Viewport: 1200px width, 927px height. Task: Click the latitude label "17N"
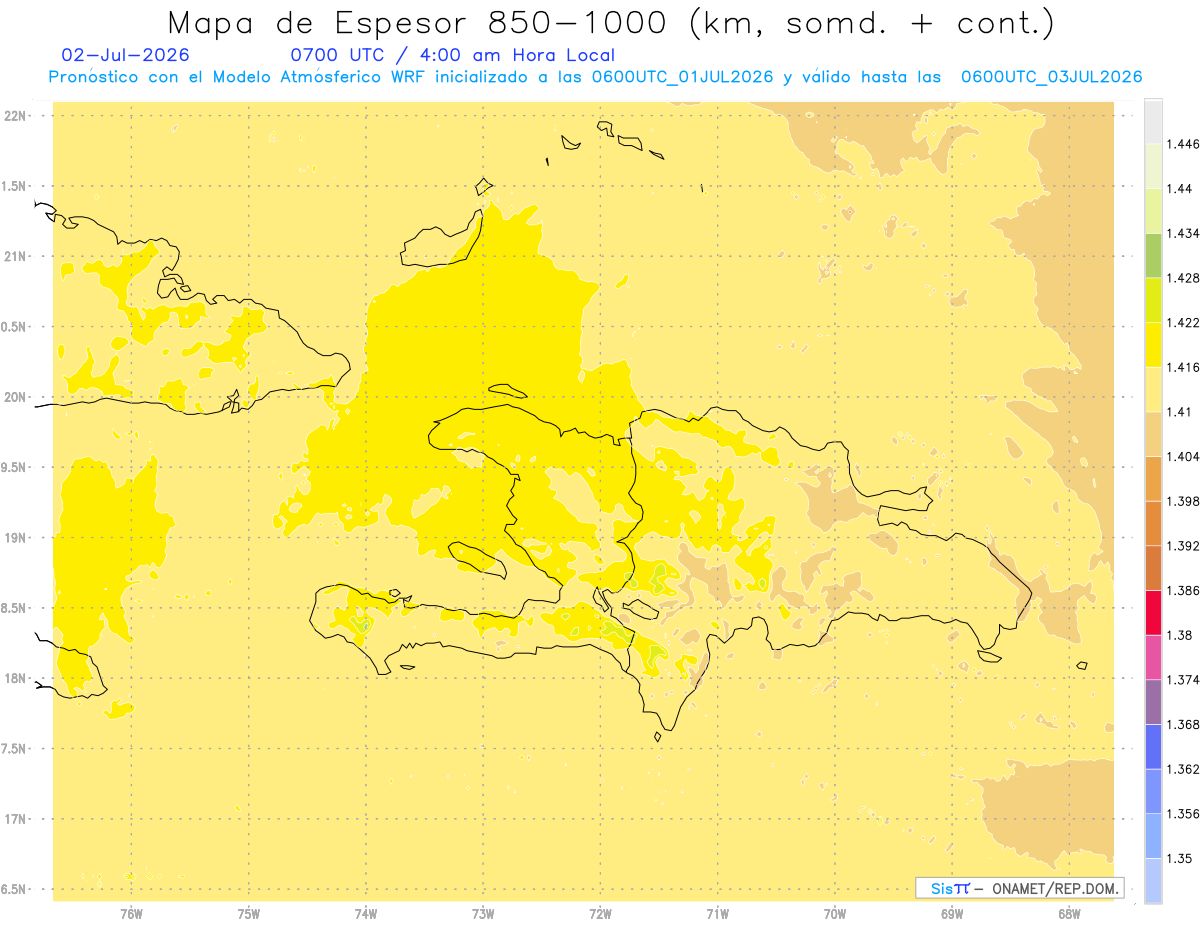tap(14, 819)
